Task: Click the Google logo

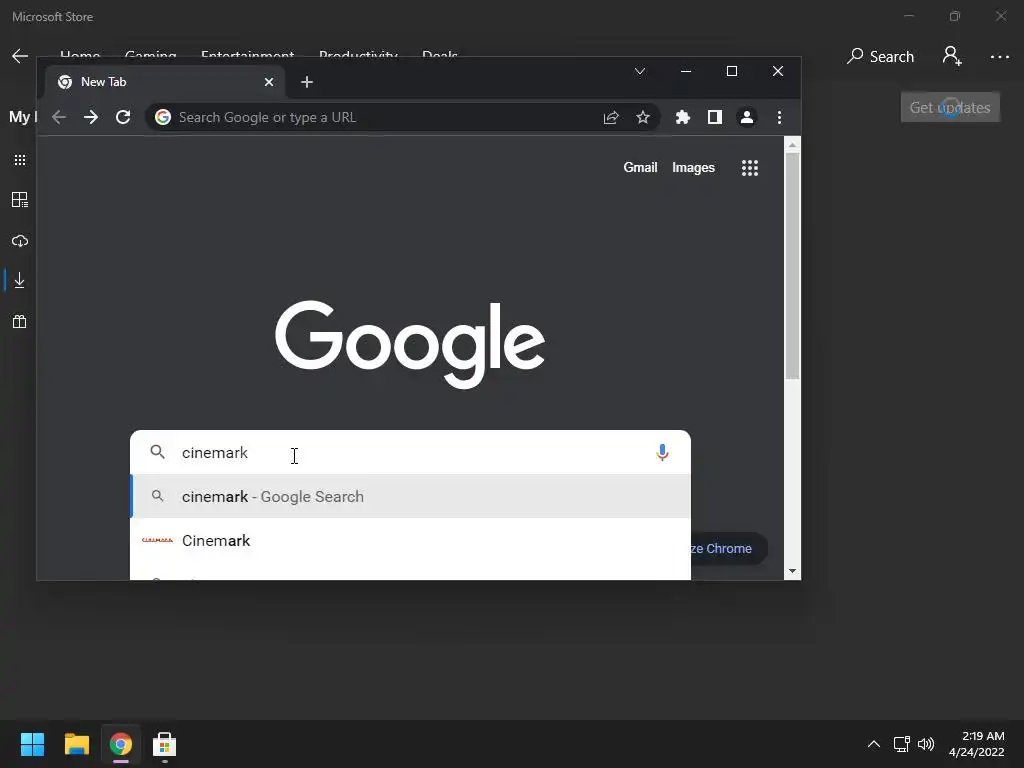Action: pos(409,344)
